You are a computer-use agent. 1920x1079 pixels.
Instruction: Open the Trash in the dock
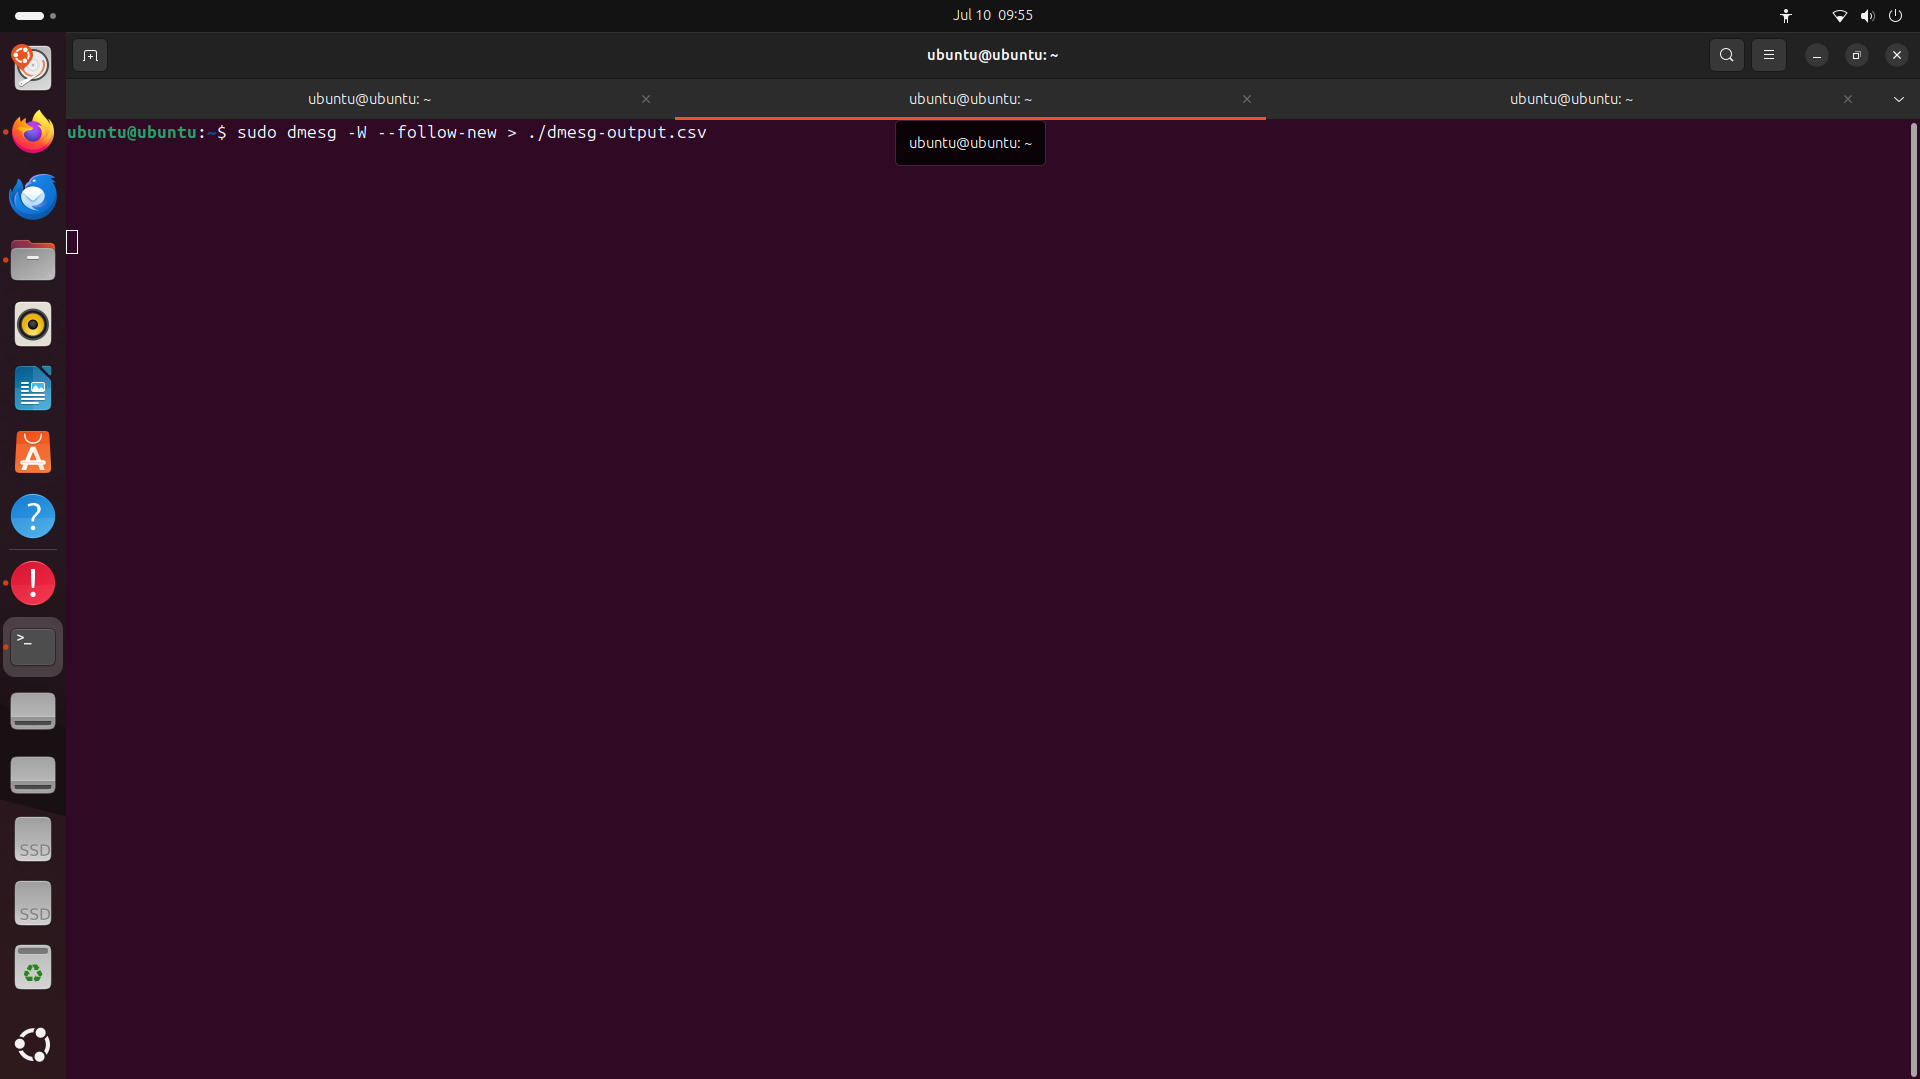[x=33, y=968]
